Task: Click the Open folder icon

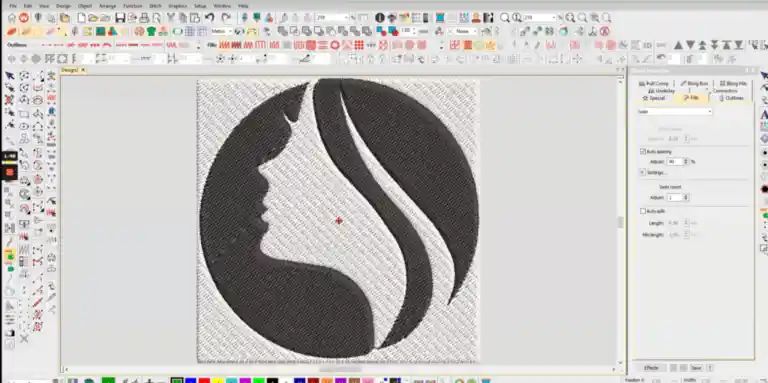Action: point(93,18)
